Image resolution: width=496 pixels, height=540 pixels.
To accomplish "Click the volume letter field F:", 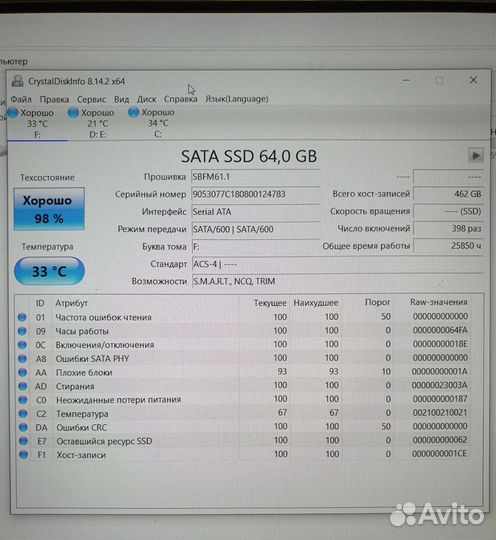I will (x=255, y=247).
